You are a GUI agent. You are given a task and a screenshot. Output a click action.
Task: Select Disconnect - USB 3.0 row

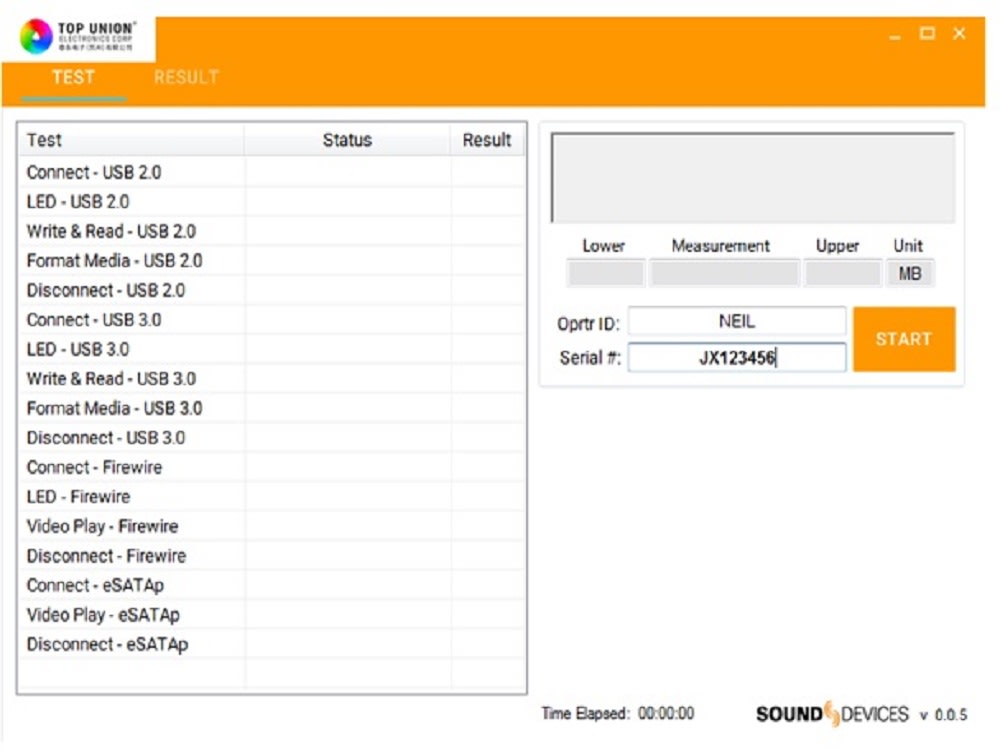(x=272, y=438)
